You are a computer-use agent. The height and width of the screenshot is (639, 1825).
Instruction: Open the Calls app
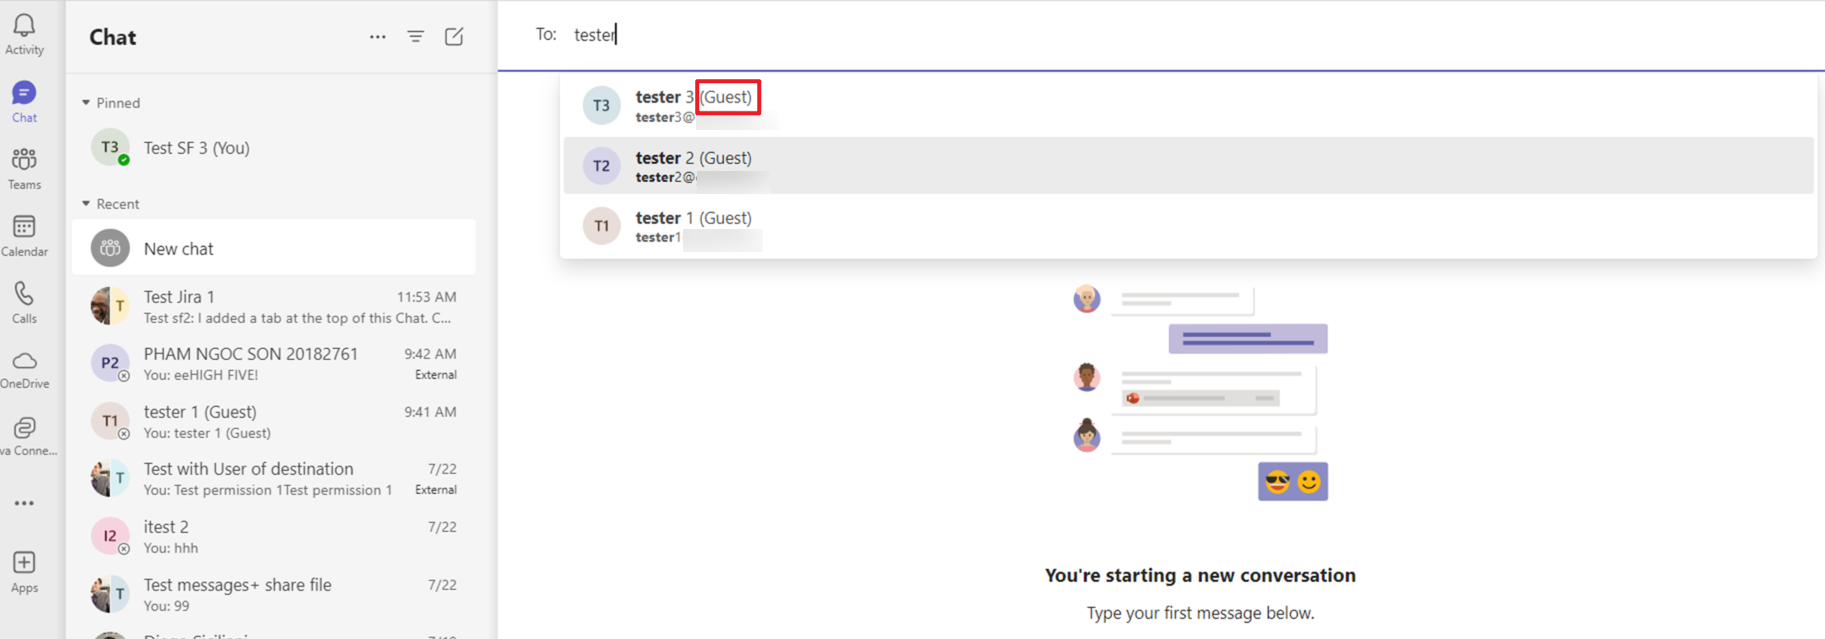click(x=24, y=303)
